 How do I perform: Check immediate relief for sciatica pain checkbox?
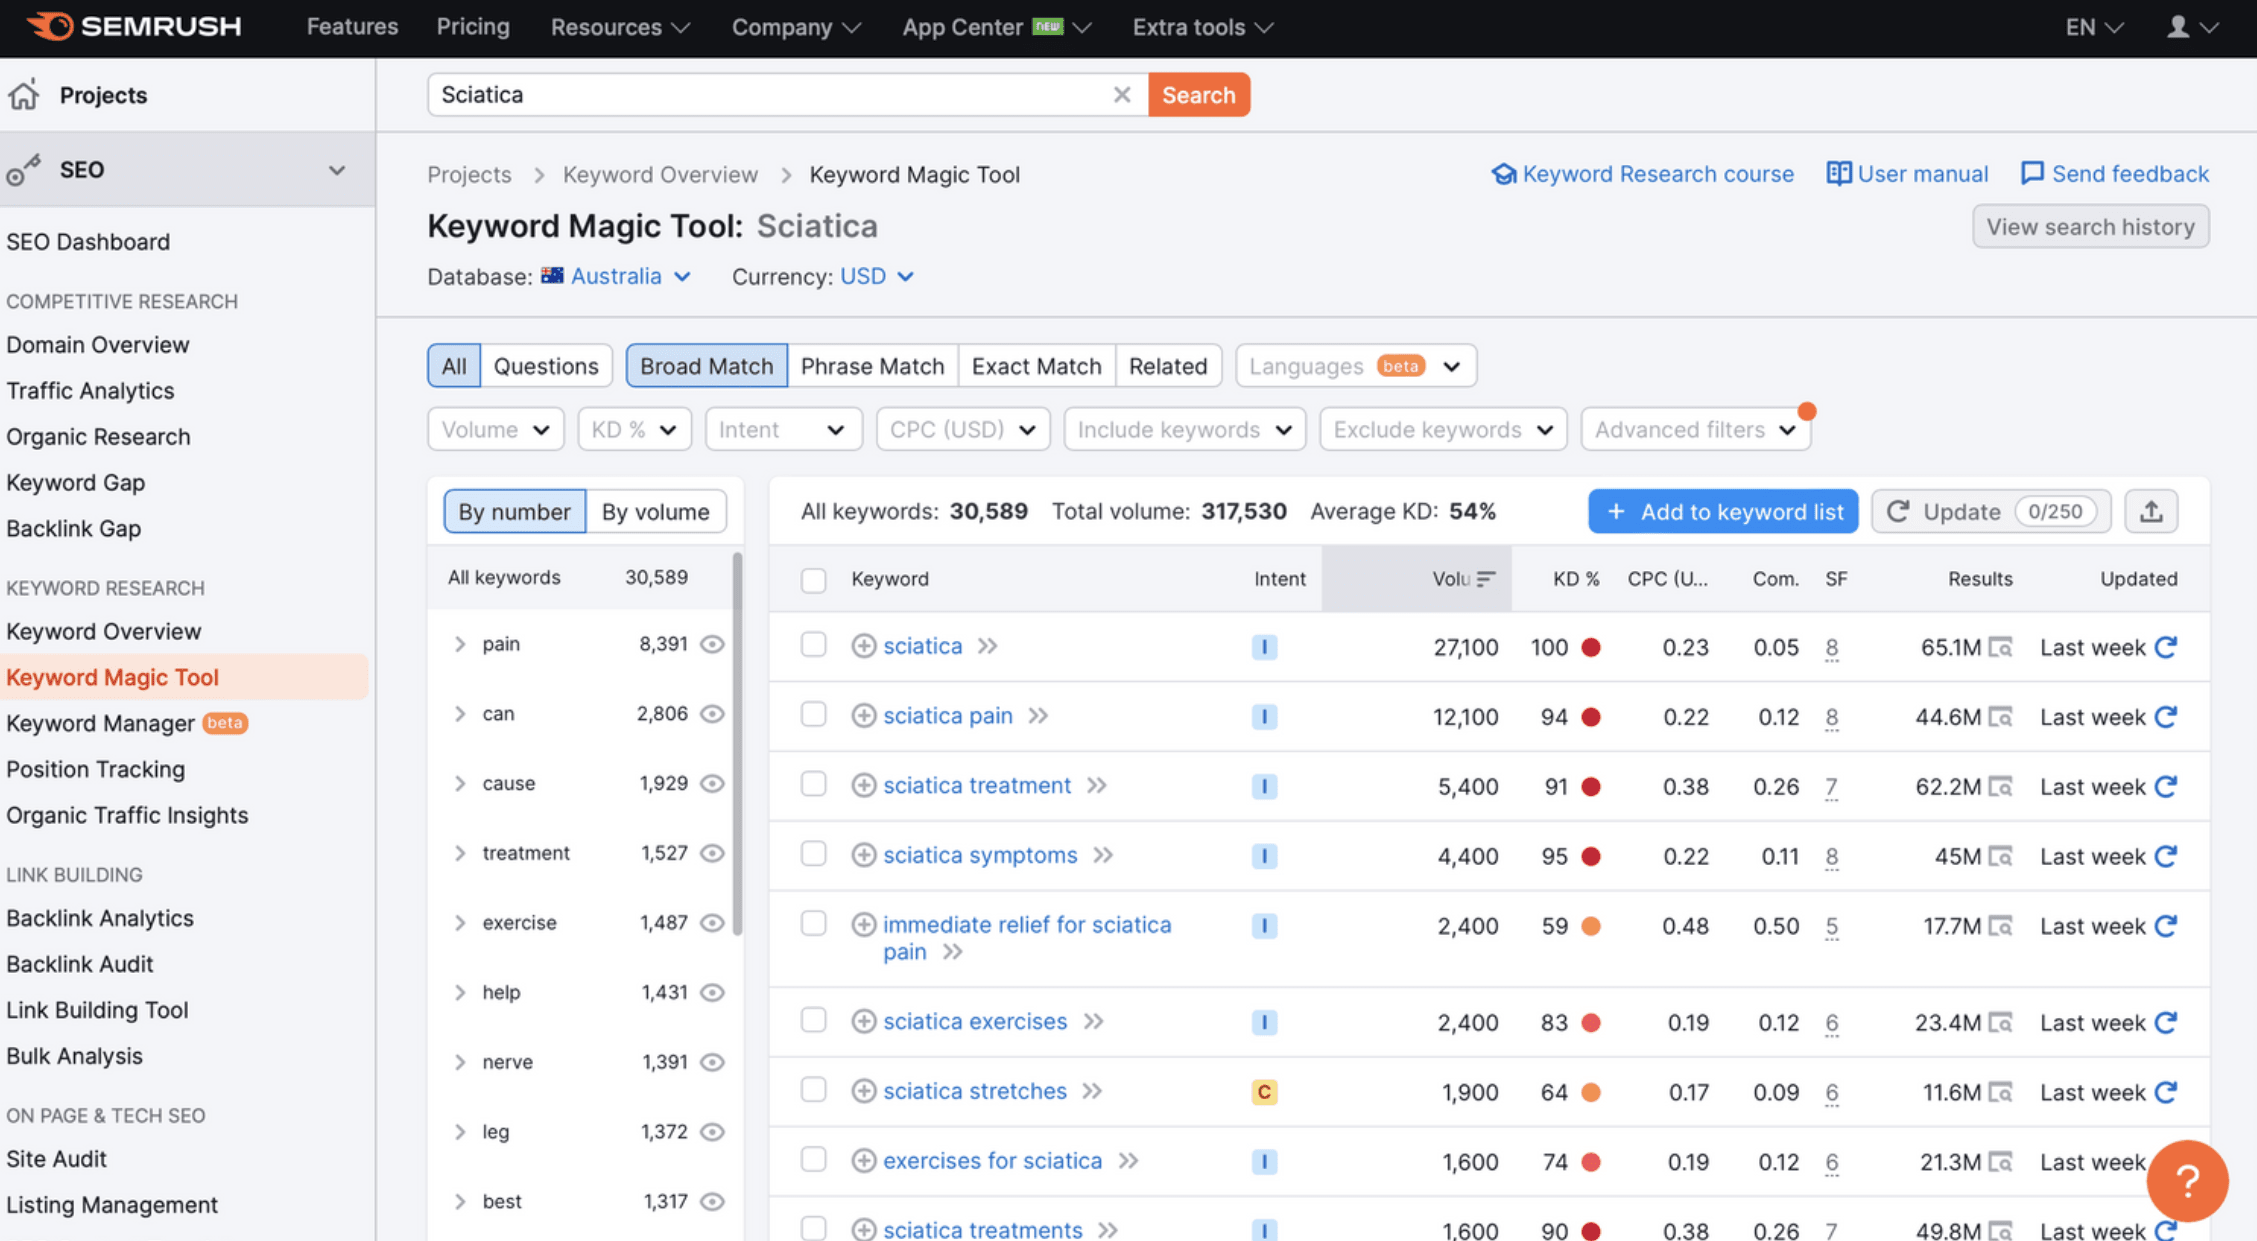pos(813,923)
